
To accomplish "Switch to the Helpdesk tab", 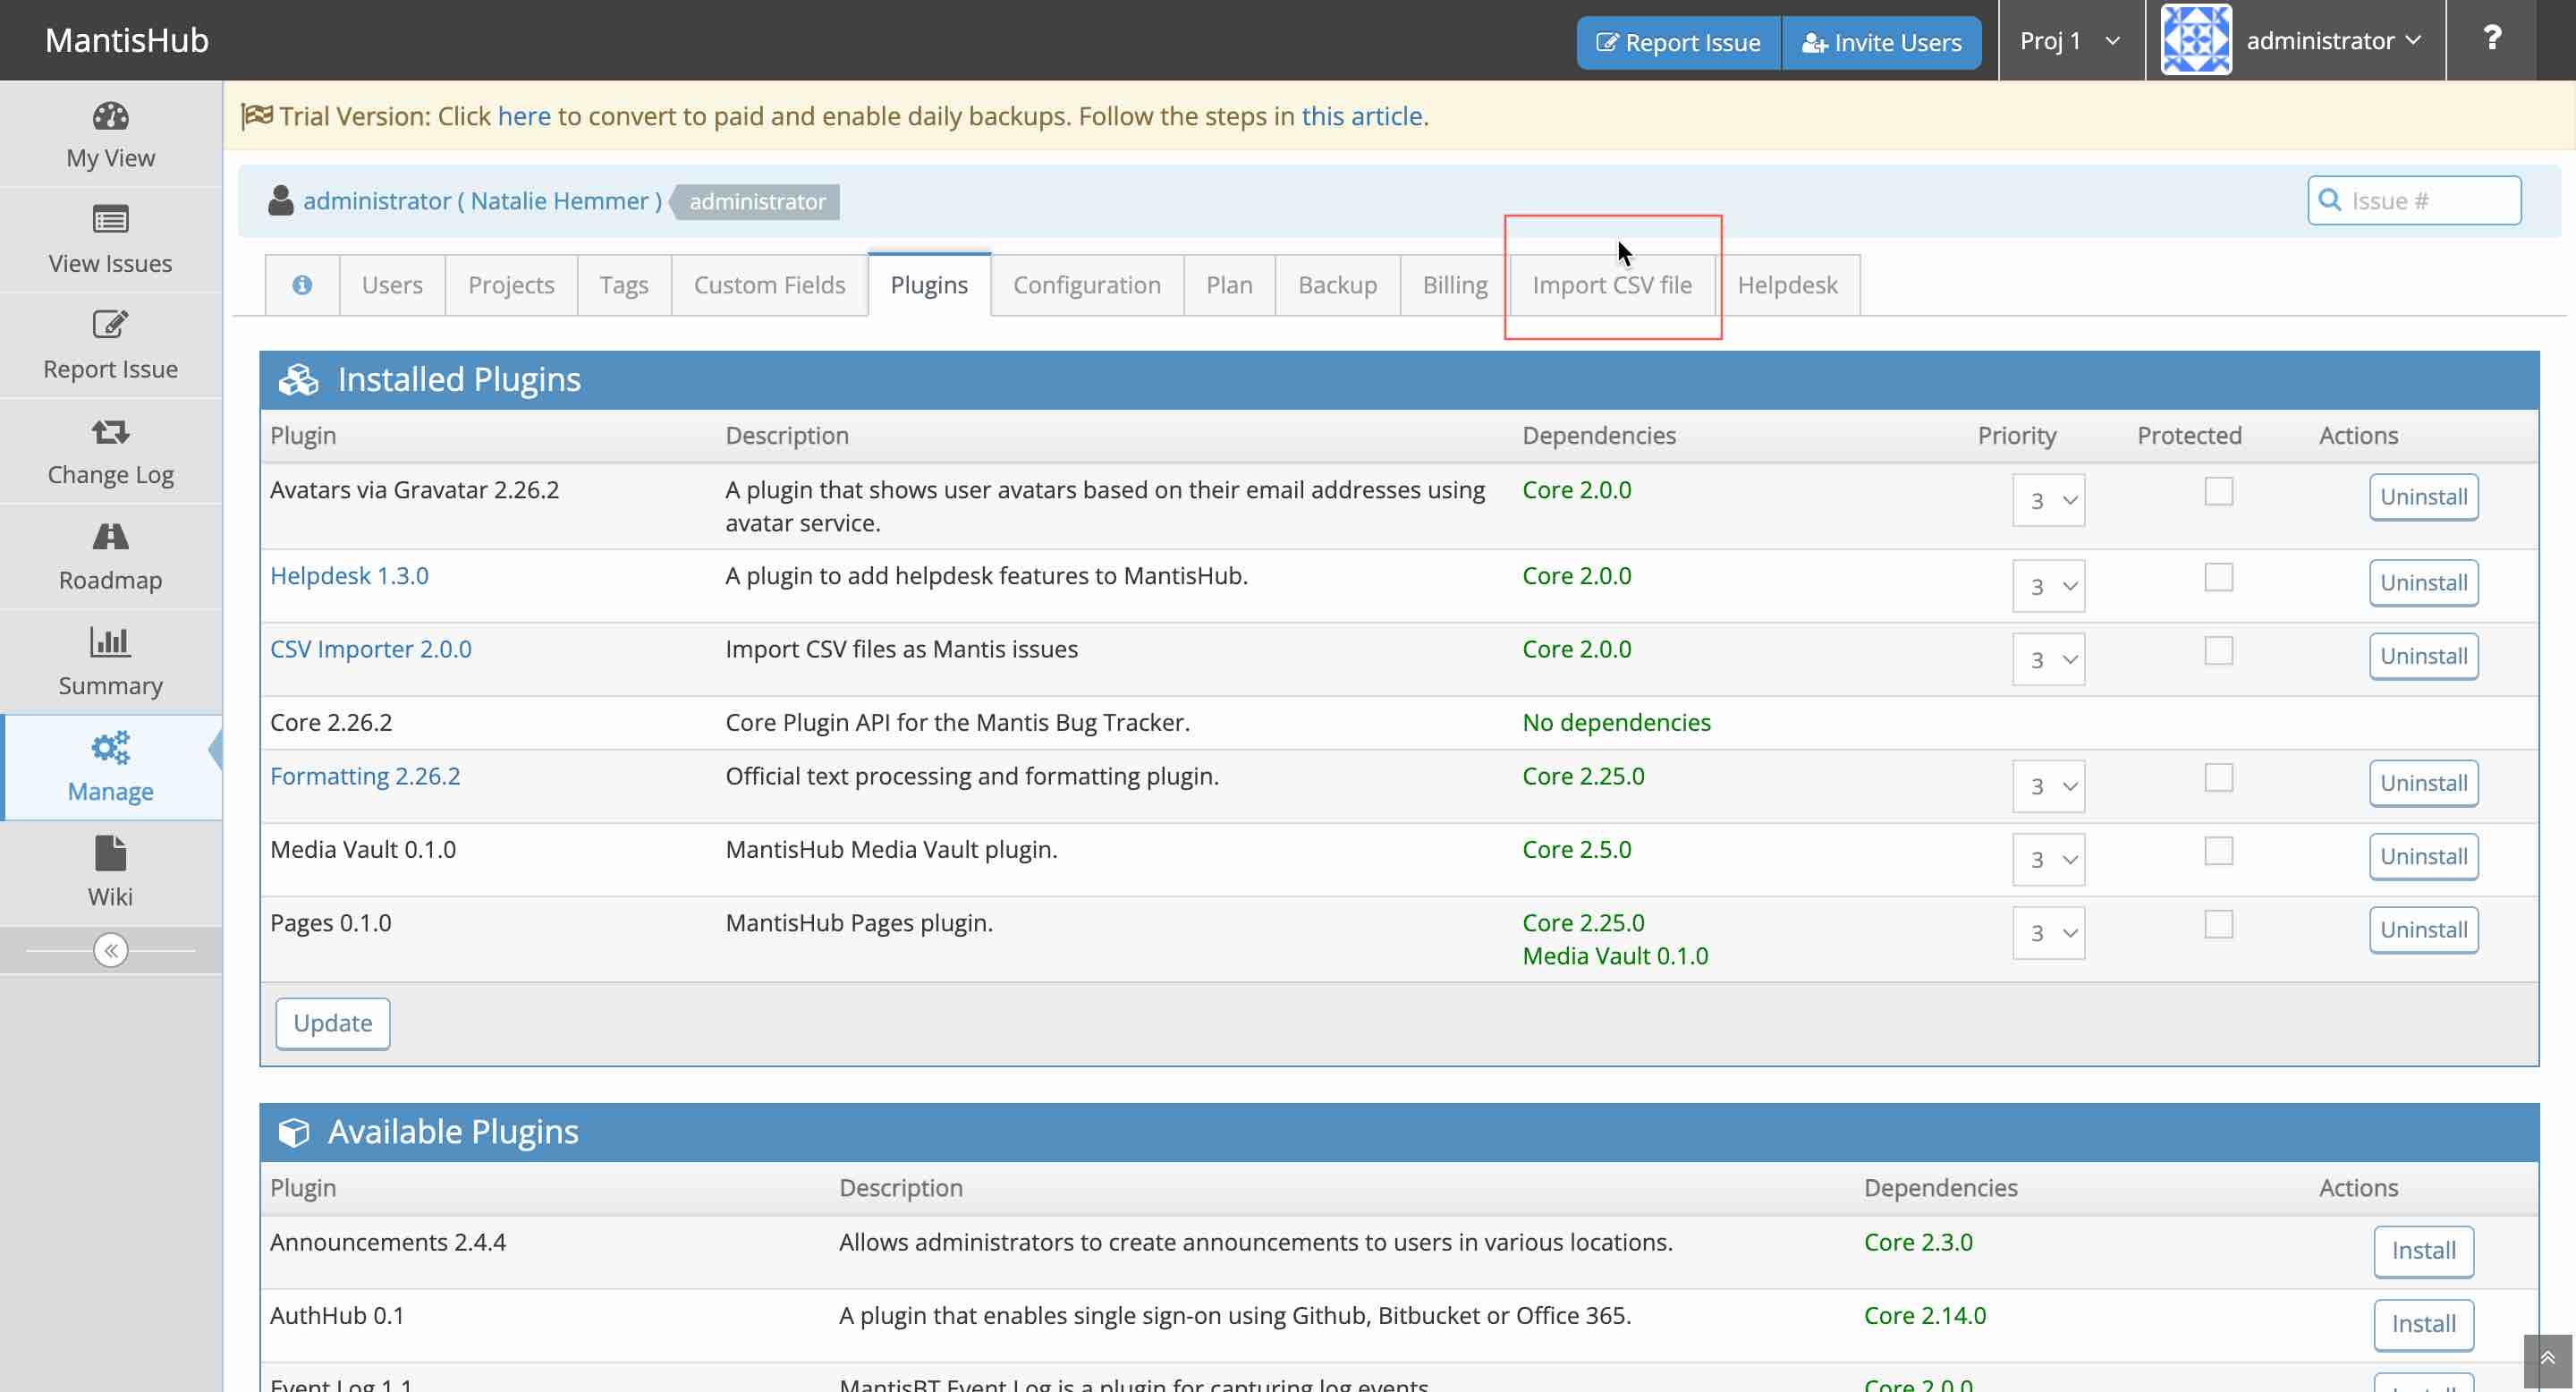I will (x=1787, y=285).
